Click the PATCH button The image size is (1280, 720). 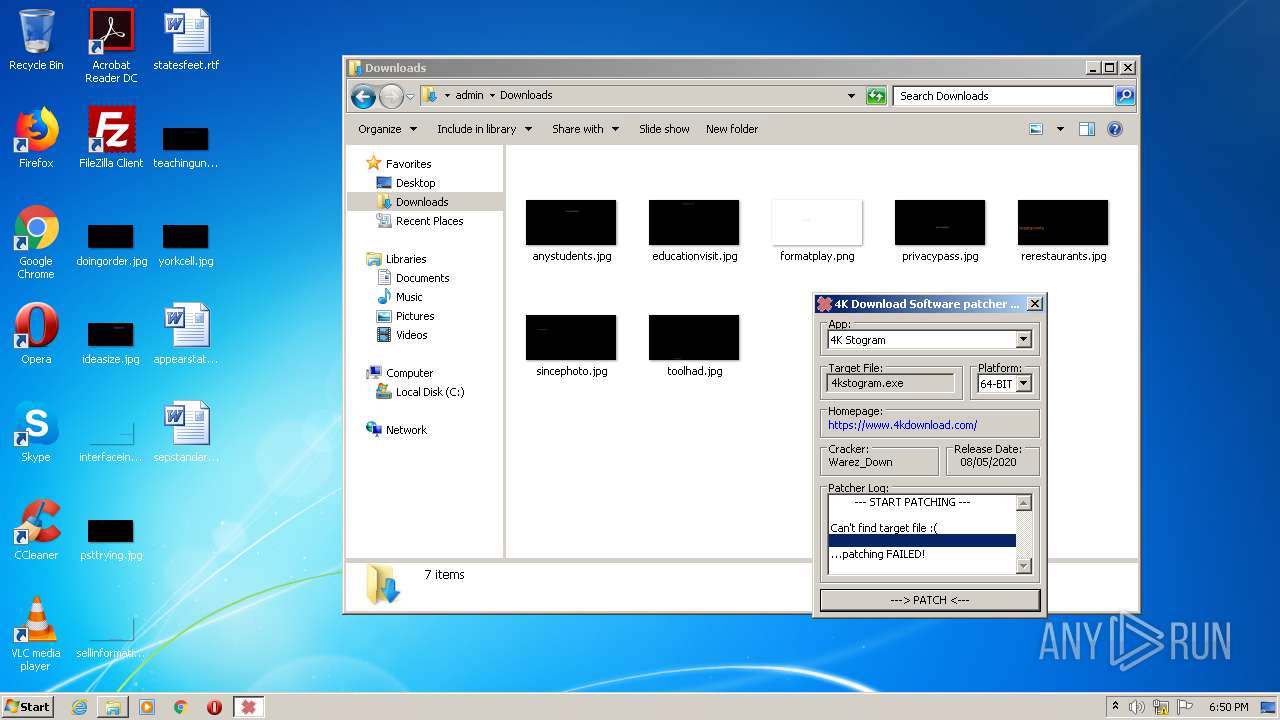tap(930, 600)
